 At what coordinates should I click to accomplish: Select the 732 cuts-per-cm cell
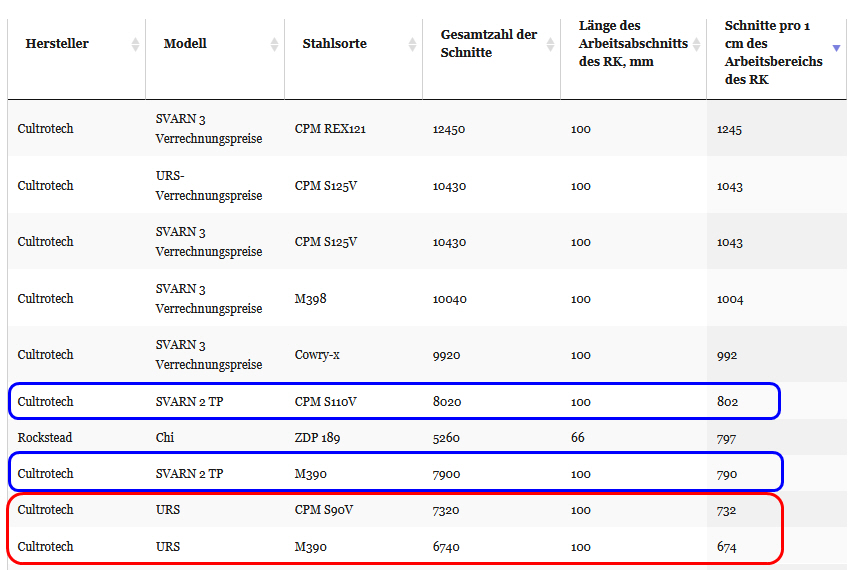pos(726,510)
